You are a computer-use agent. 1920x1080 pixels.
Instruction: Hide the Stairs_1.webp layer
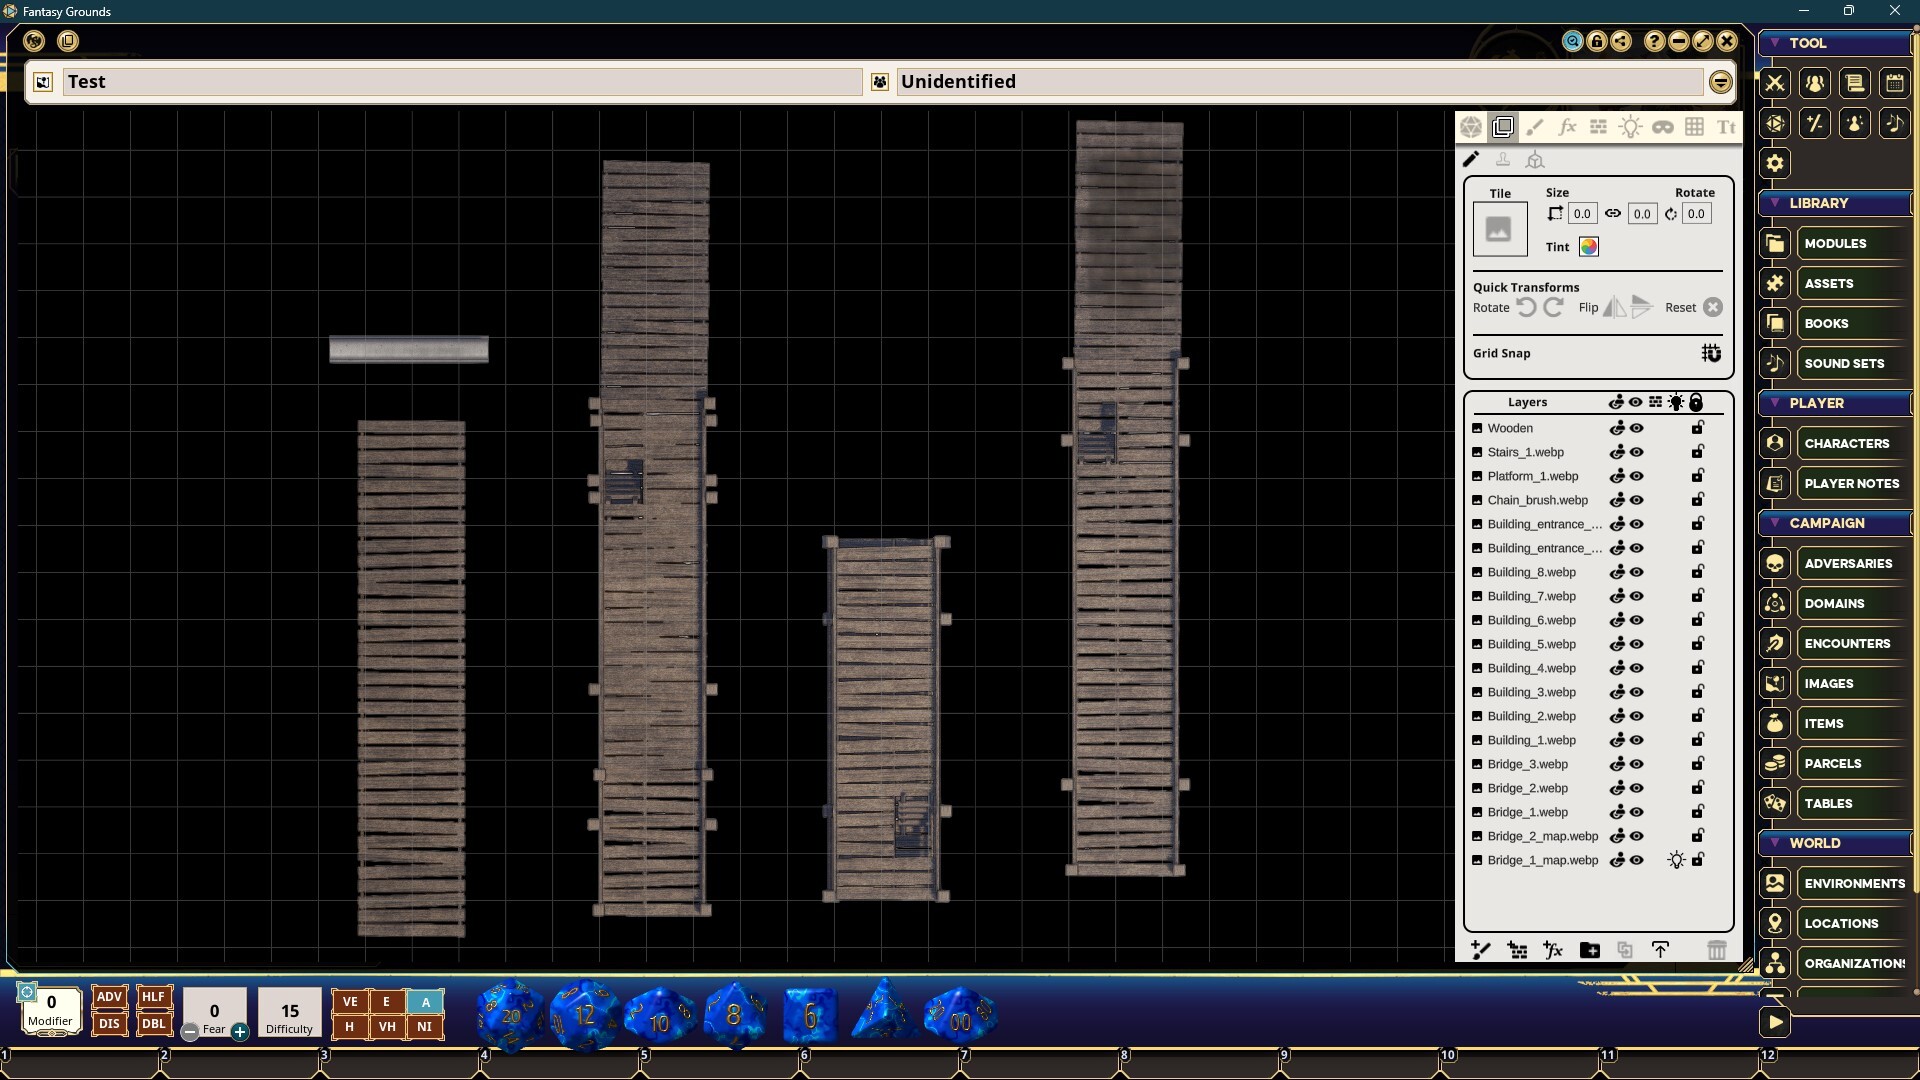click(1637, 452)
